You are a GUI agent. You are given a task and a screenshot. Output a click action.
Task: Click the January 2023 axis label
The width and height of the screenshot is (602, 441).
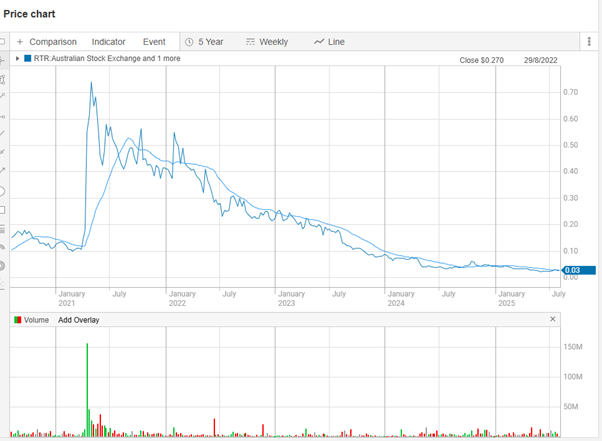[x=291, y=298]
